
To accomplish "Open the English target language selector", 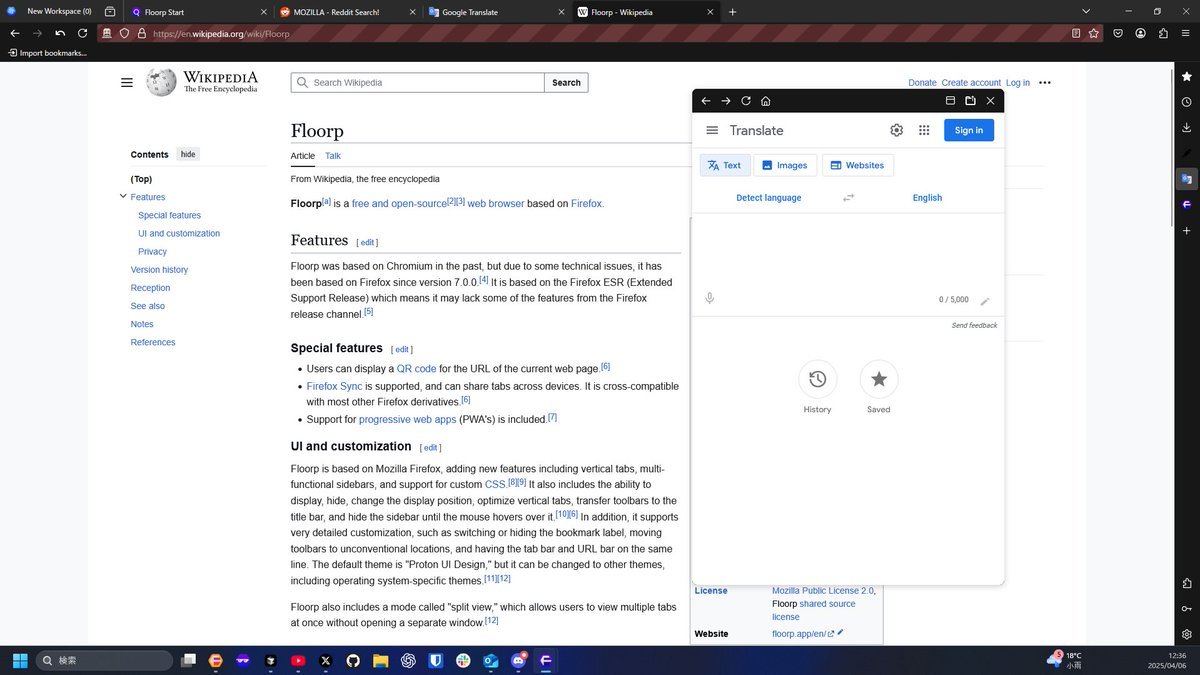I will click(x=927, y=198).
